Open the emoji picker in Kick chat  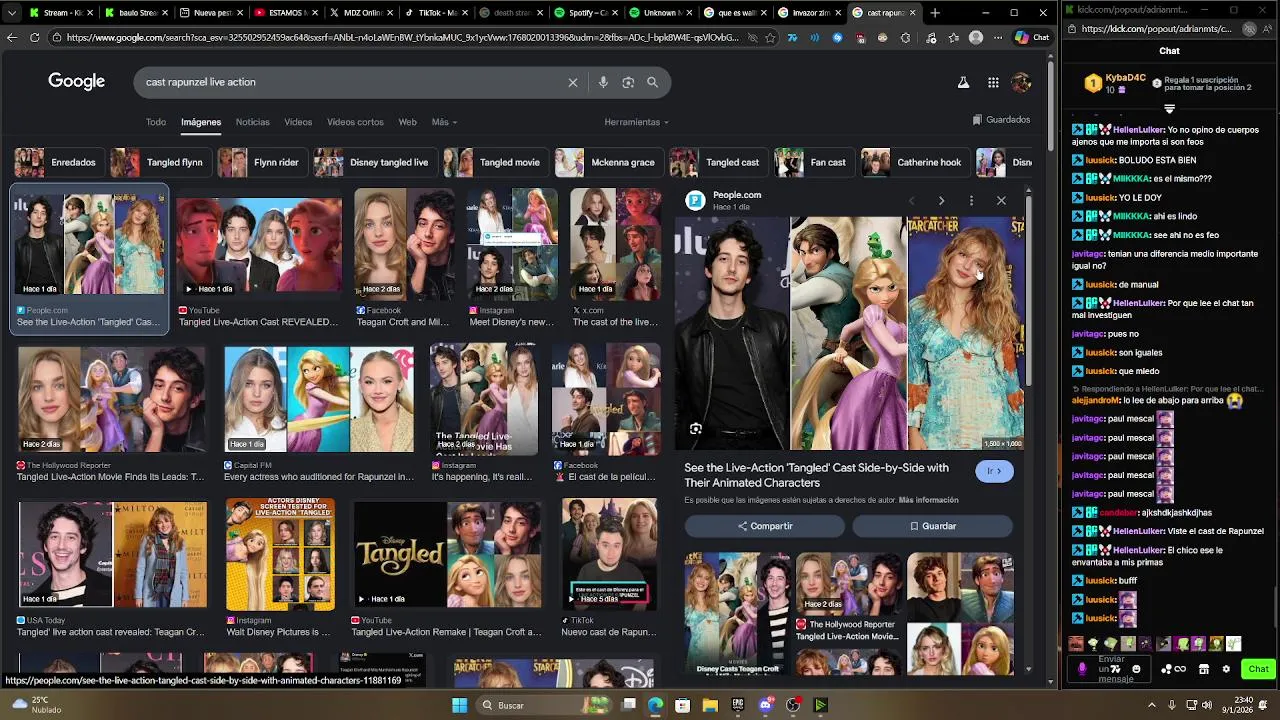click(x=1136, y=669)
